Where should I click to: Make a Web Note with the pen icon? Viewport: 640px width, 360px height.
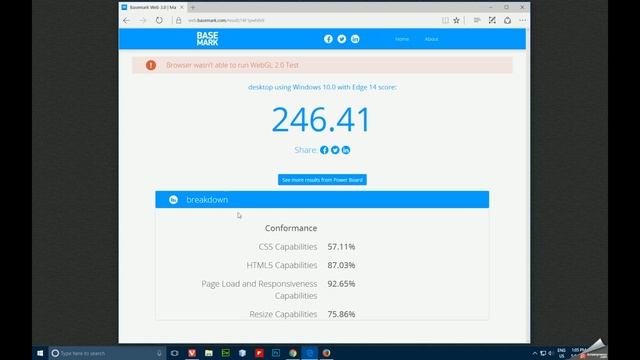(492, 20)
